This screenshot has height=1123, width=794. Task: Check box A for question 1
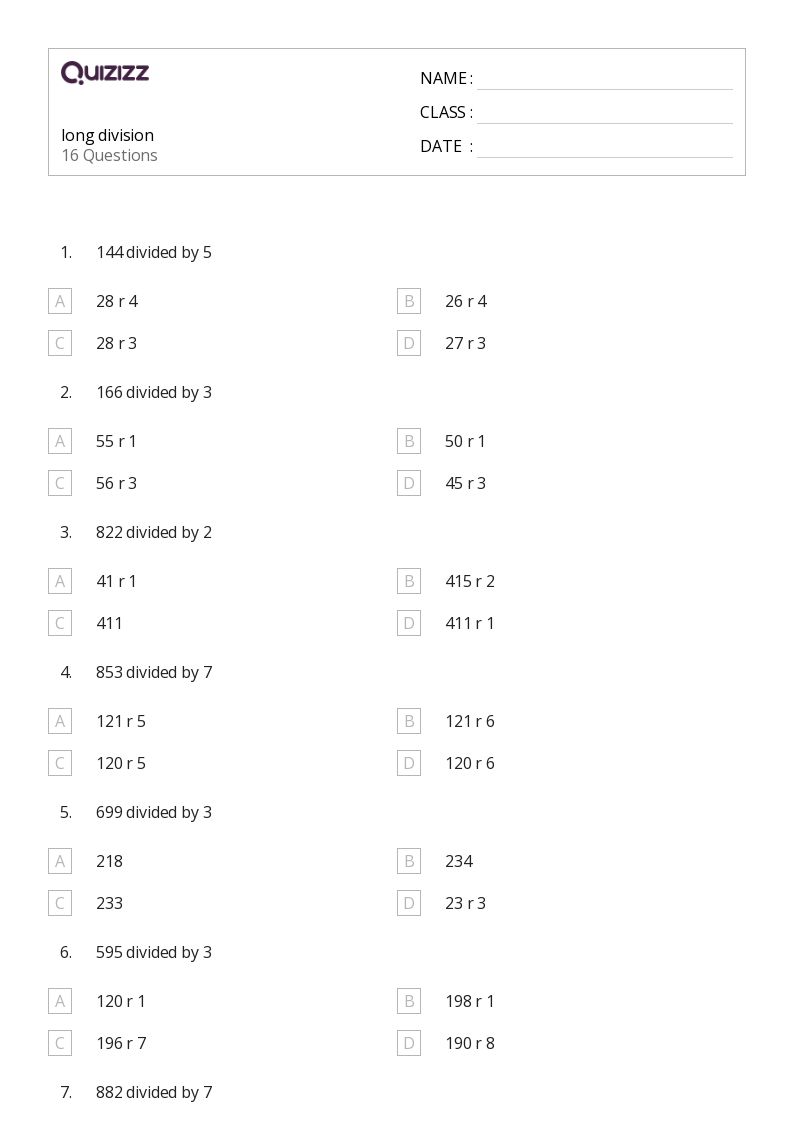(x=60, y=301)
